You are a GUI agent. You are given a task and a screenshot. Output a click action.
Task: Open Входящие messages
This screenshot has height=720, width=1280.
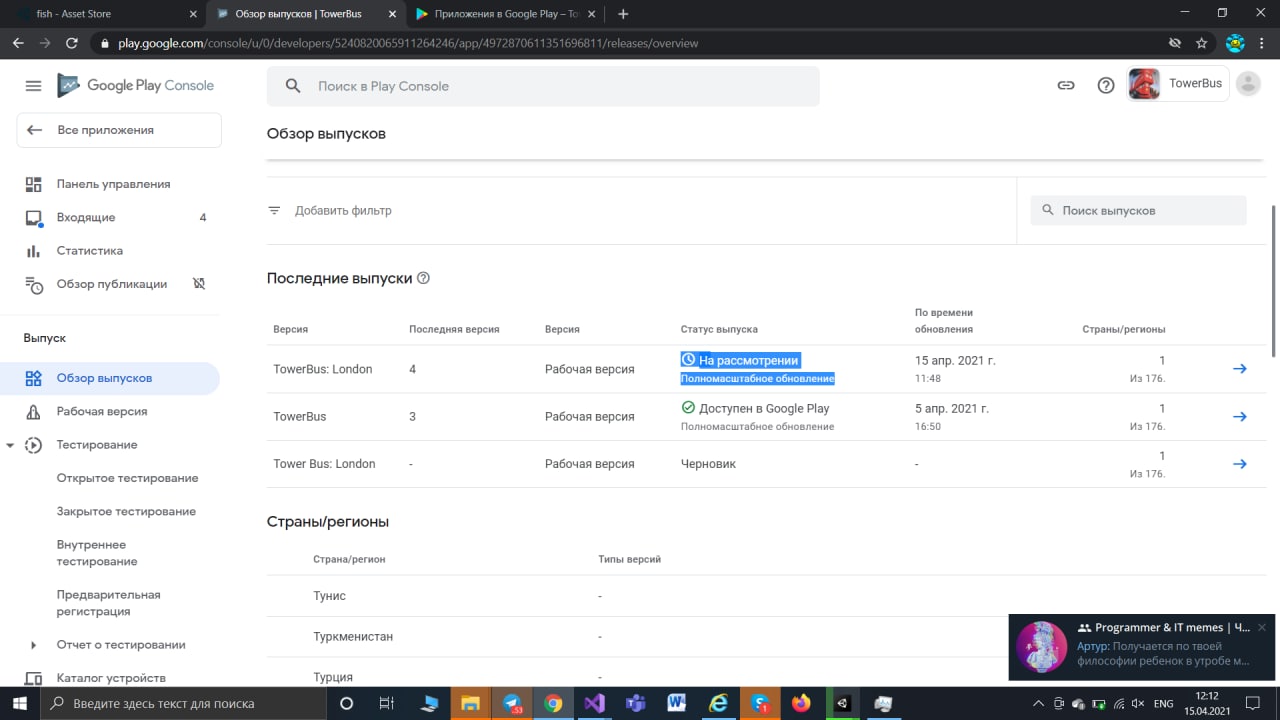[x=86, y=217]
